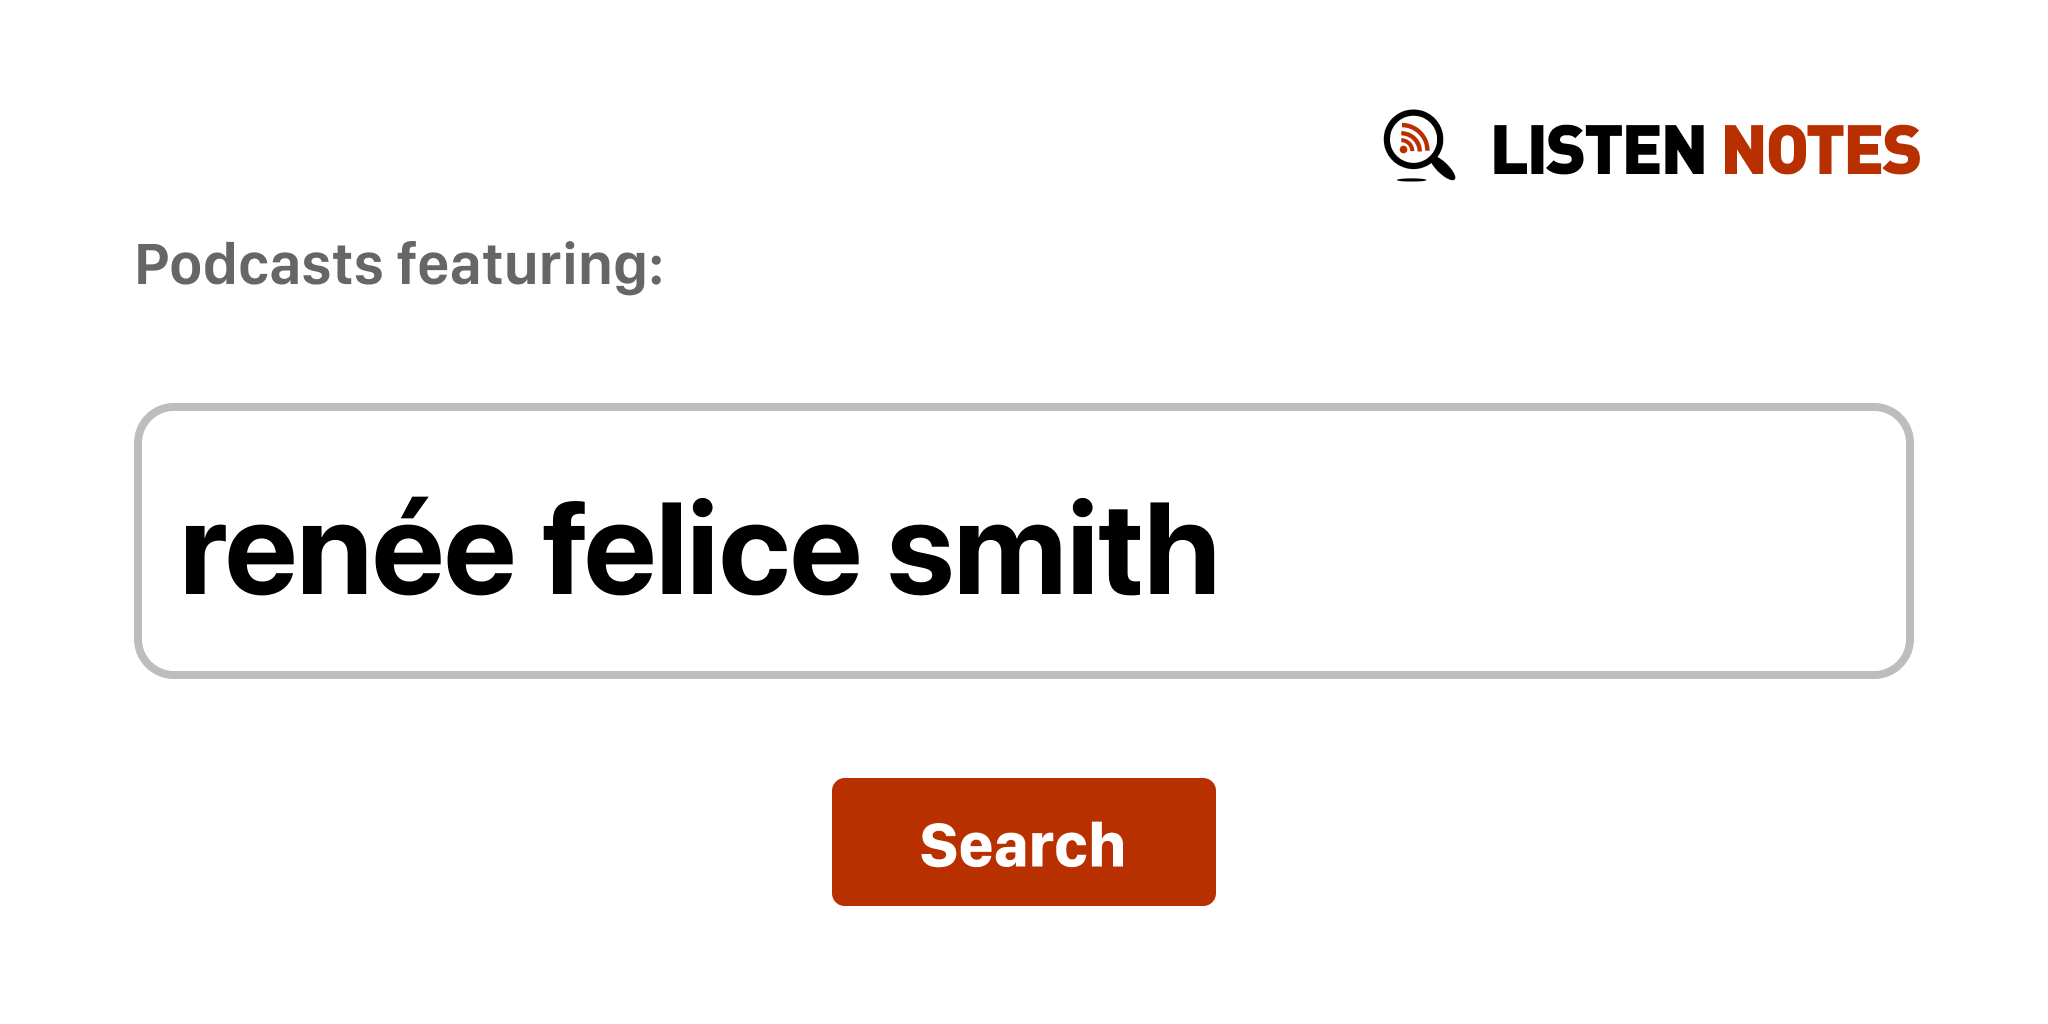Click the RSS signal symbol inside the magnifier
The height and width of the screenshot is (1024, 2048).
1412,138
